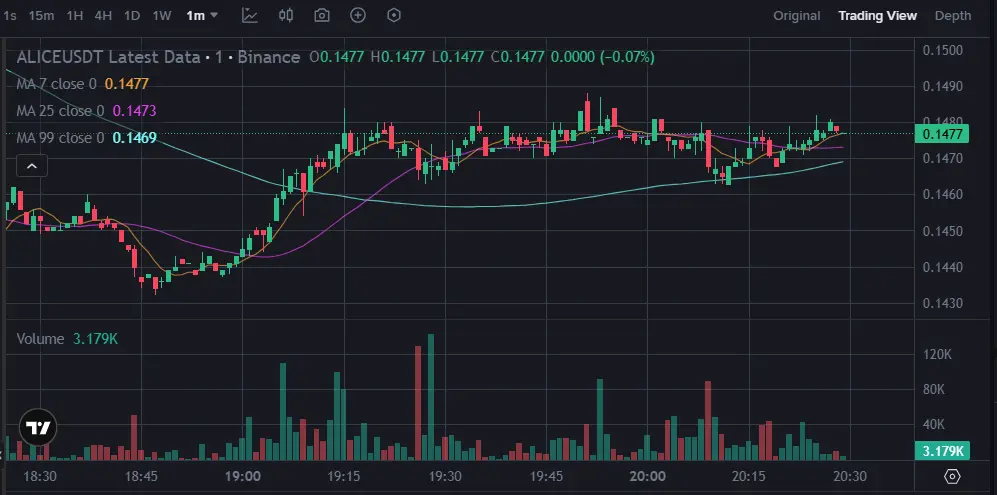Select the MA 99 close indicator legend

[60, 137]
